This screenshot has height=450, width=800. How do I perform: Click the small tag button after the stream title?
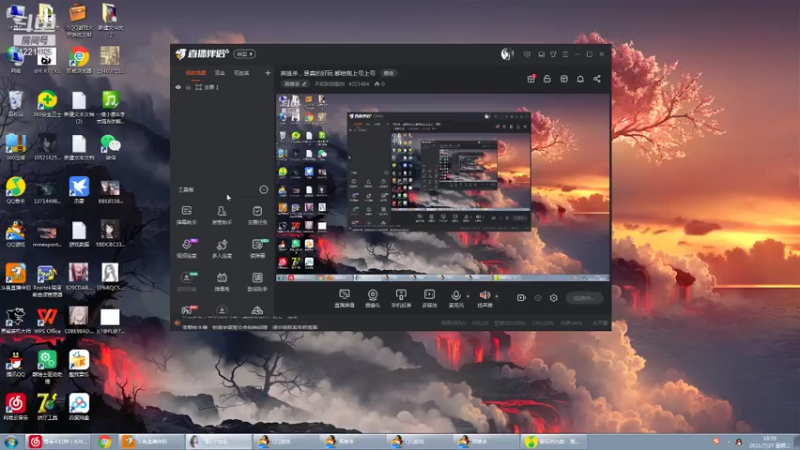pyautogui.click(x=389, y=73)
